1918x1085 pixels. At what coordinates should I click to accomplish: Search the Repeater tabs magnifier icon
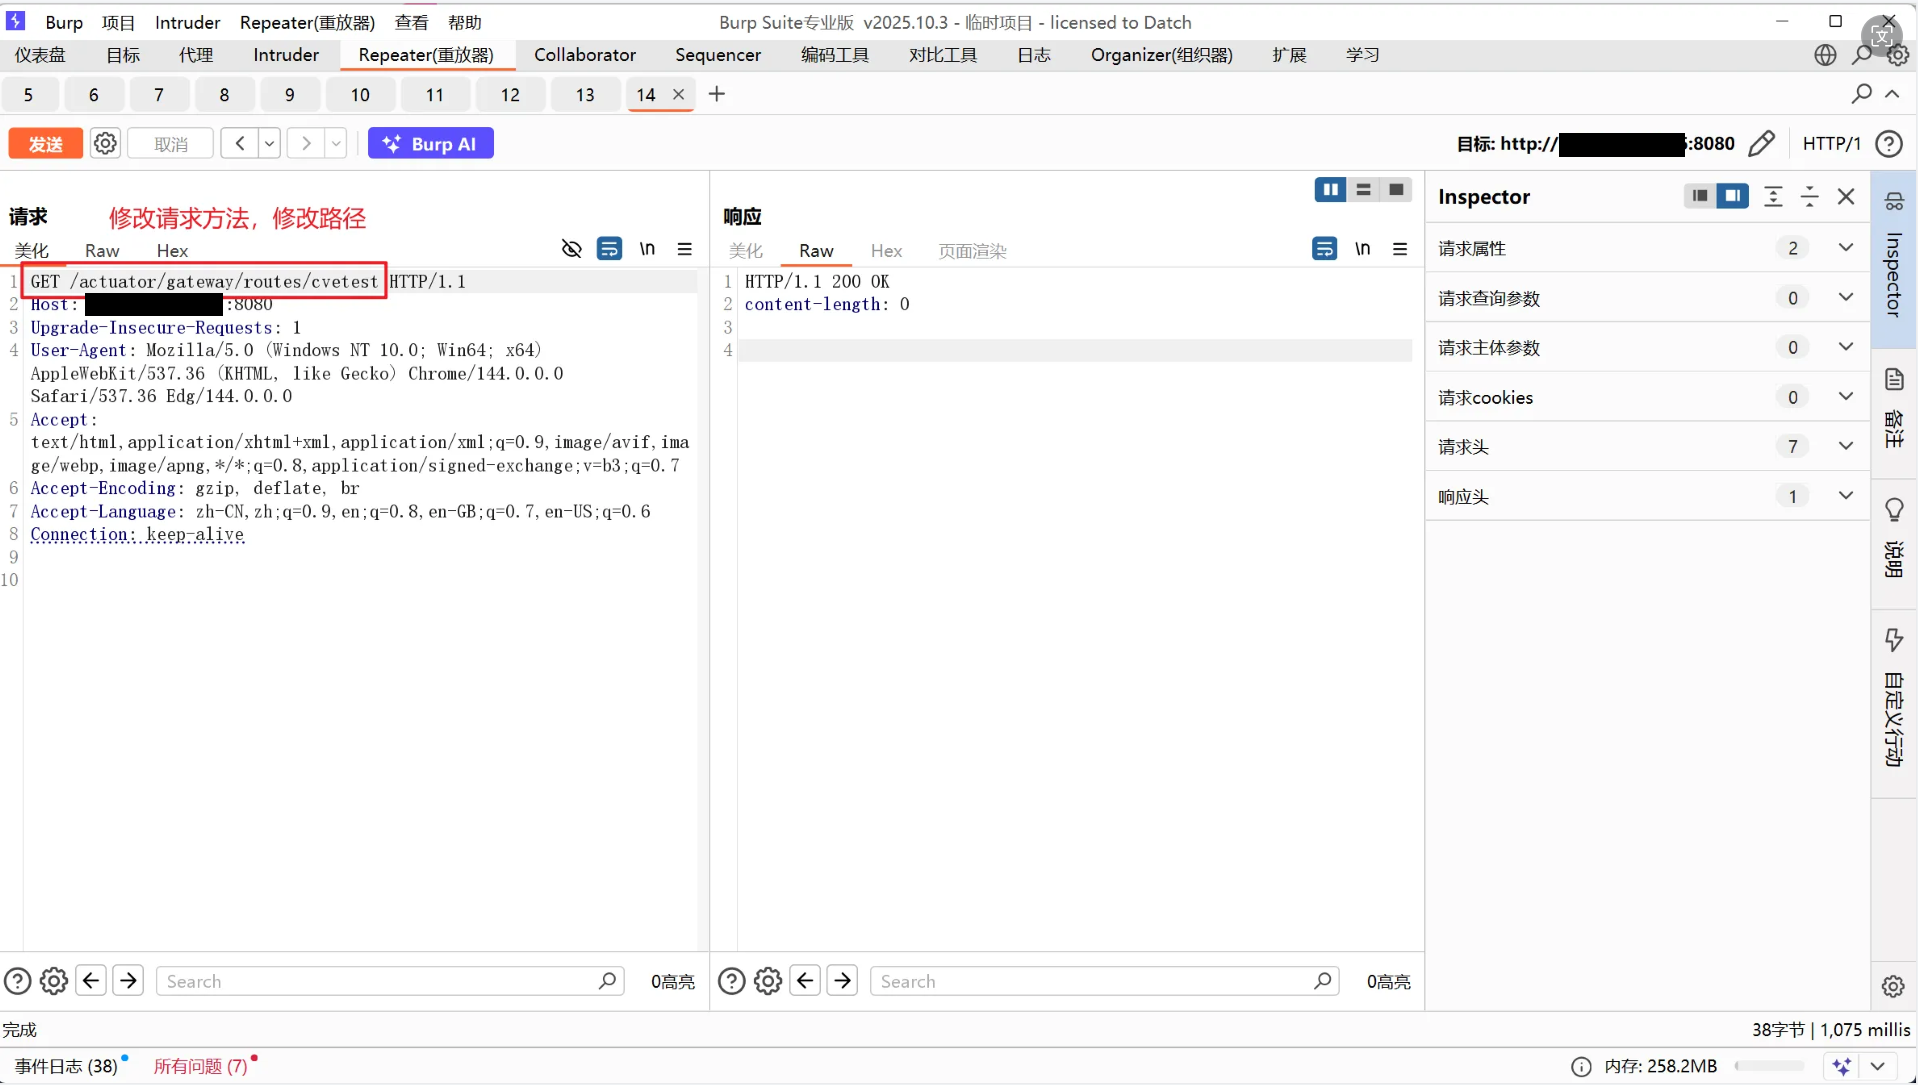pos(1861,94)
